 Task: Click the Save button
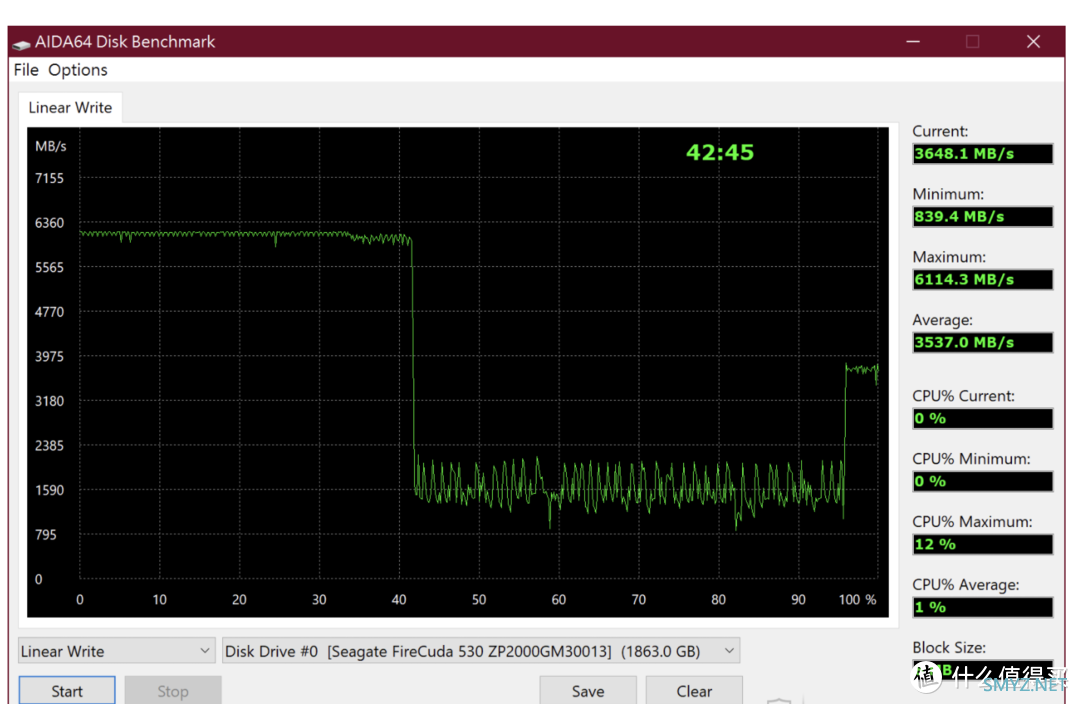[x=588, y=690]
